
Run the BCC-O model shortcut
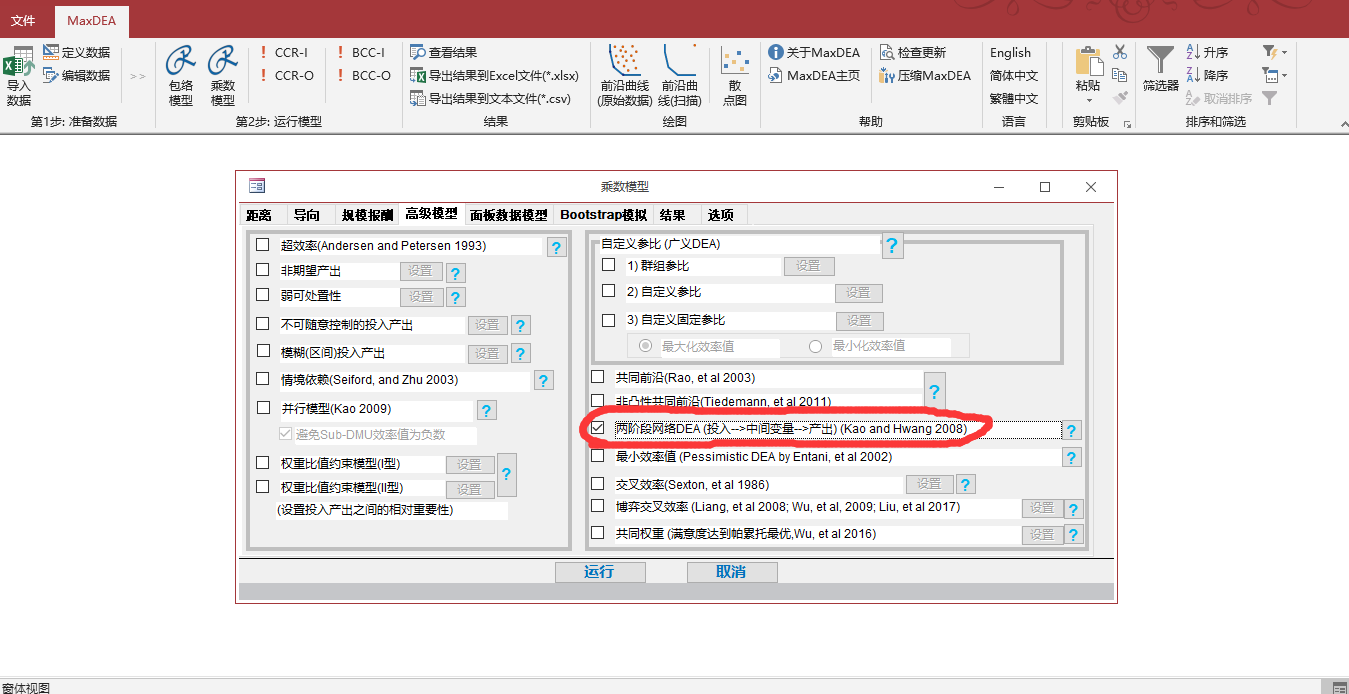[362, 75]
